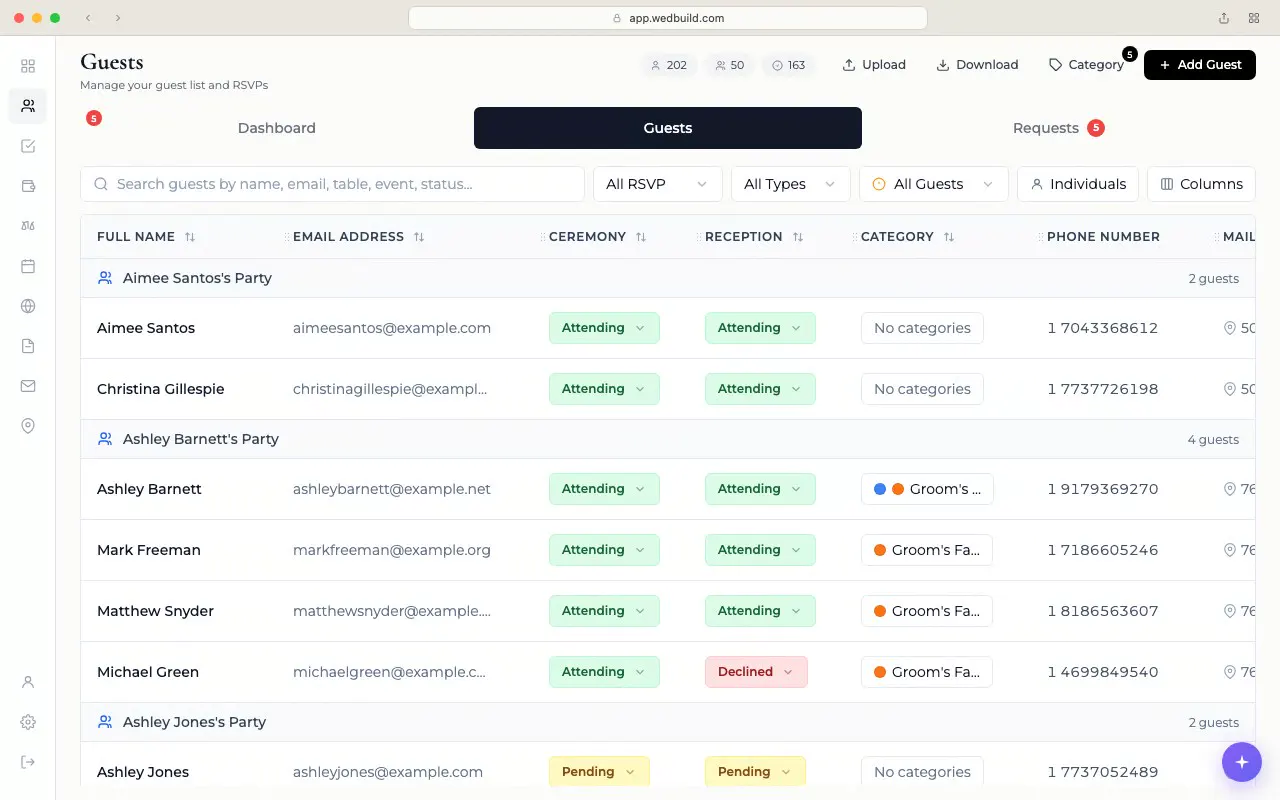Image resolution: width=1280 pixels, height=800 pixels.
Task: Open the envelope mail icon in sidebar
Action: pos(28,386)
